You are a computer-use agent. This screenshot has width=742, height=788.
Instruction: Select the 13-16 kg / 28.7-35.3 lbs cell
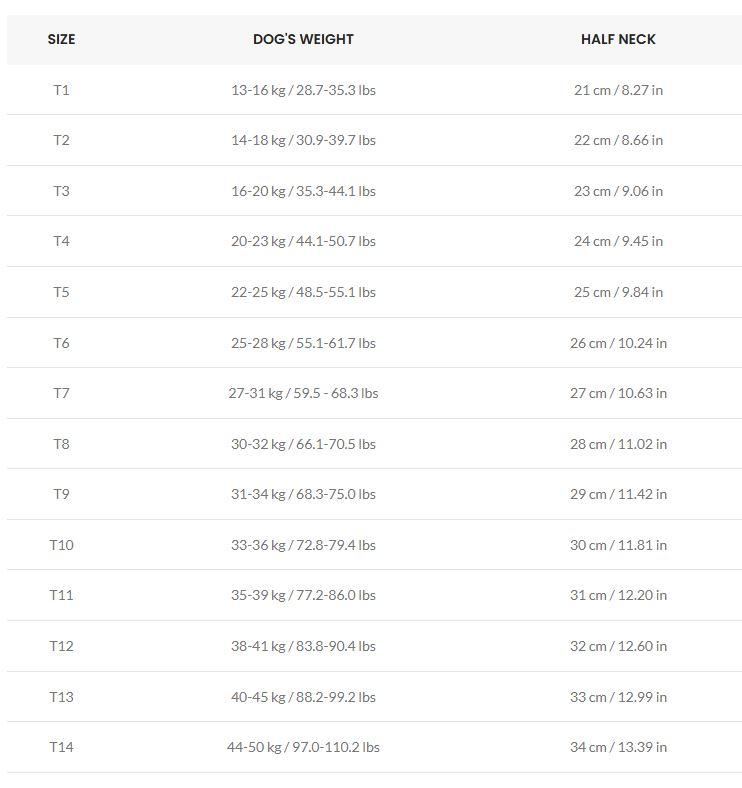303,90
